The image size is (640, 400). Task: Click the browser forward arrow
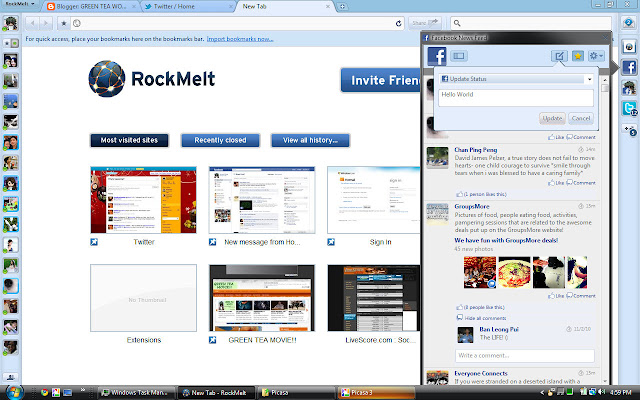coord(46,23)
